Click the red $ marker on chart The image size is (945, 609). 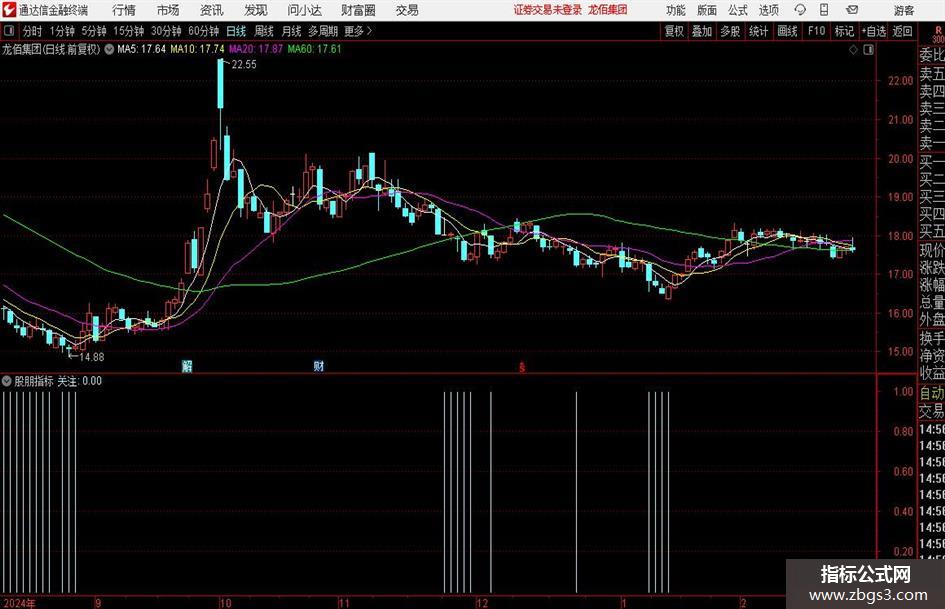tap(522, 367)
